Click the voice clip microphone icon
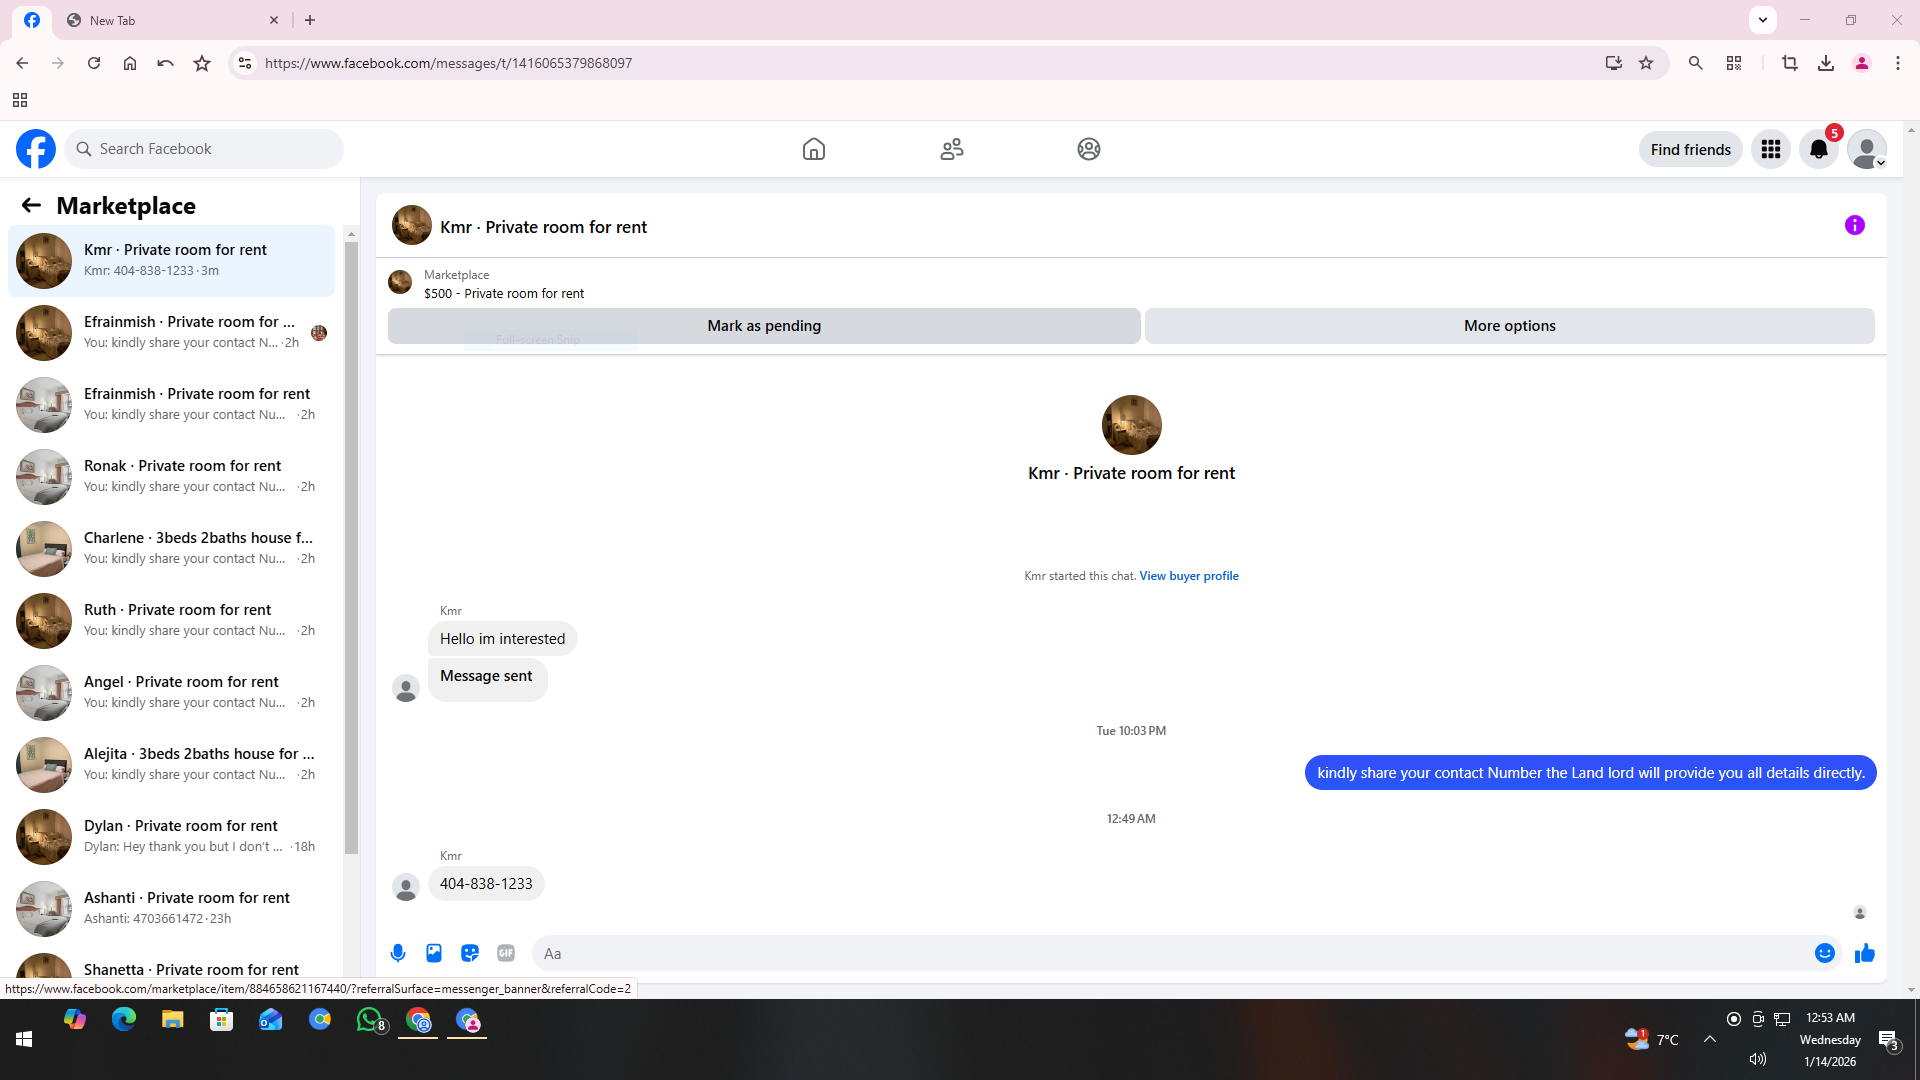This screenshot has height=1080, width=1920. coord(398,953)
